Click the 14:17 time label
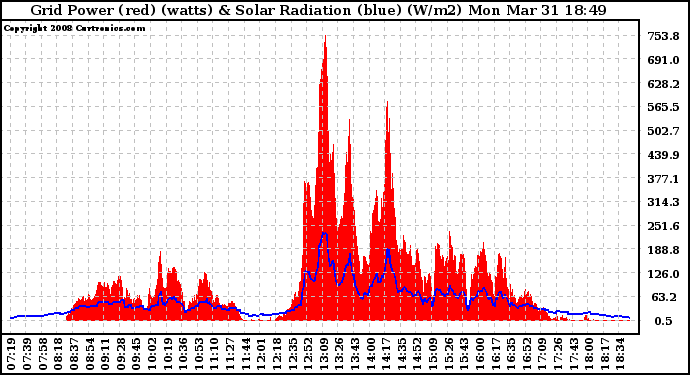The height and width of the screenshot is (375, 690). coord(386,354)
